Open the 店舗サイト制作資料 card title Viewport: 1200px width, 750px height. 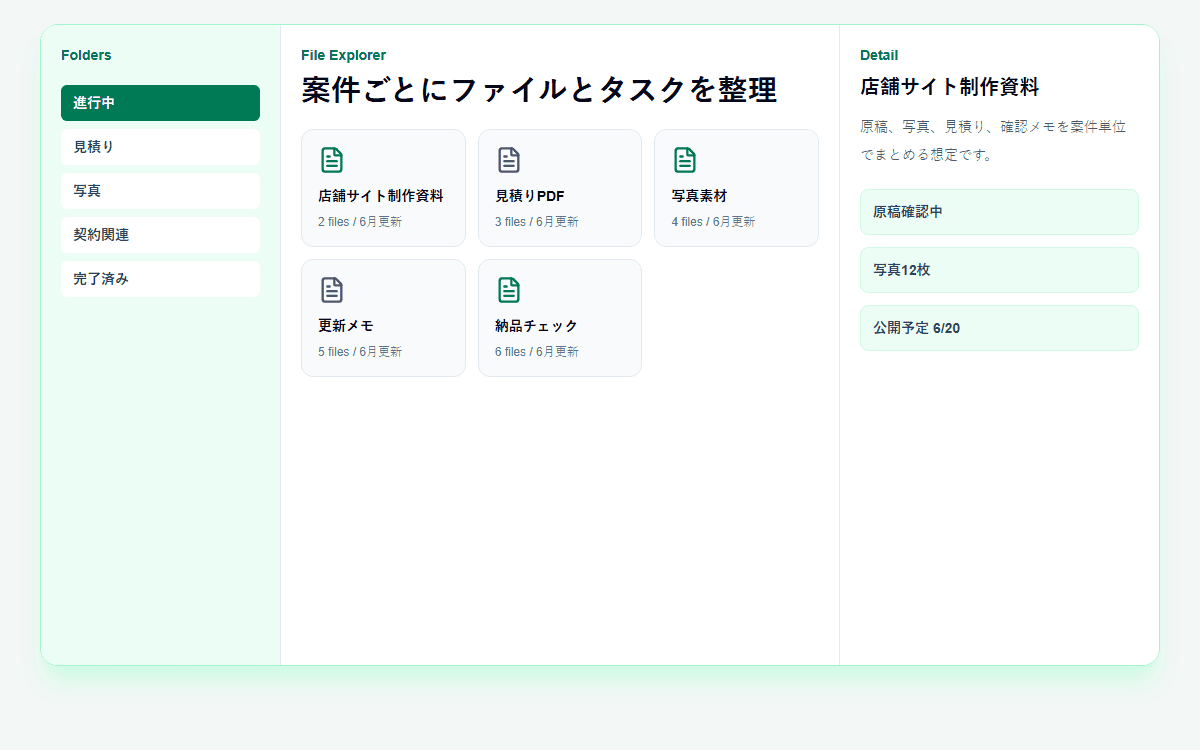[x=381, y=196]
